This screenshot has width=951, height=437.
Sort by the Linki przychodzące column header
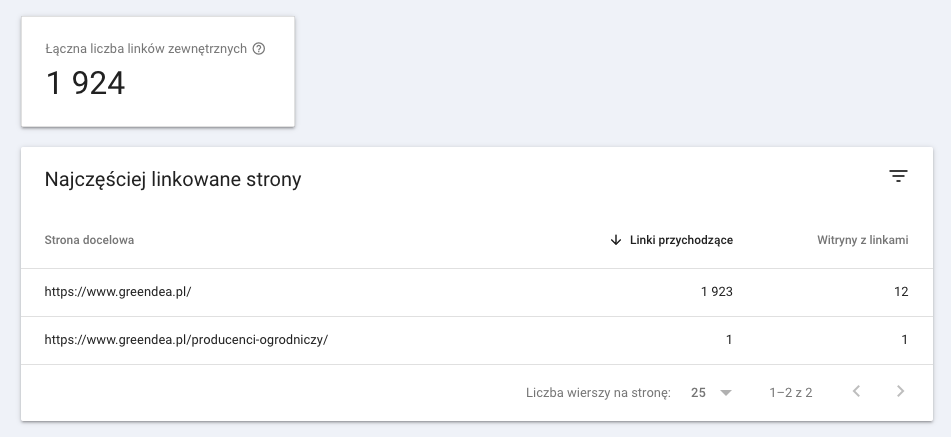[x=682, y=240]
